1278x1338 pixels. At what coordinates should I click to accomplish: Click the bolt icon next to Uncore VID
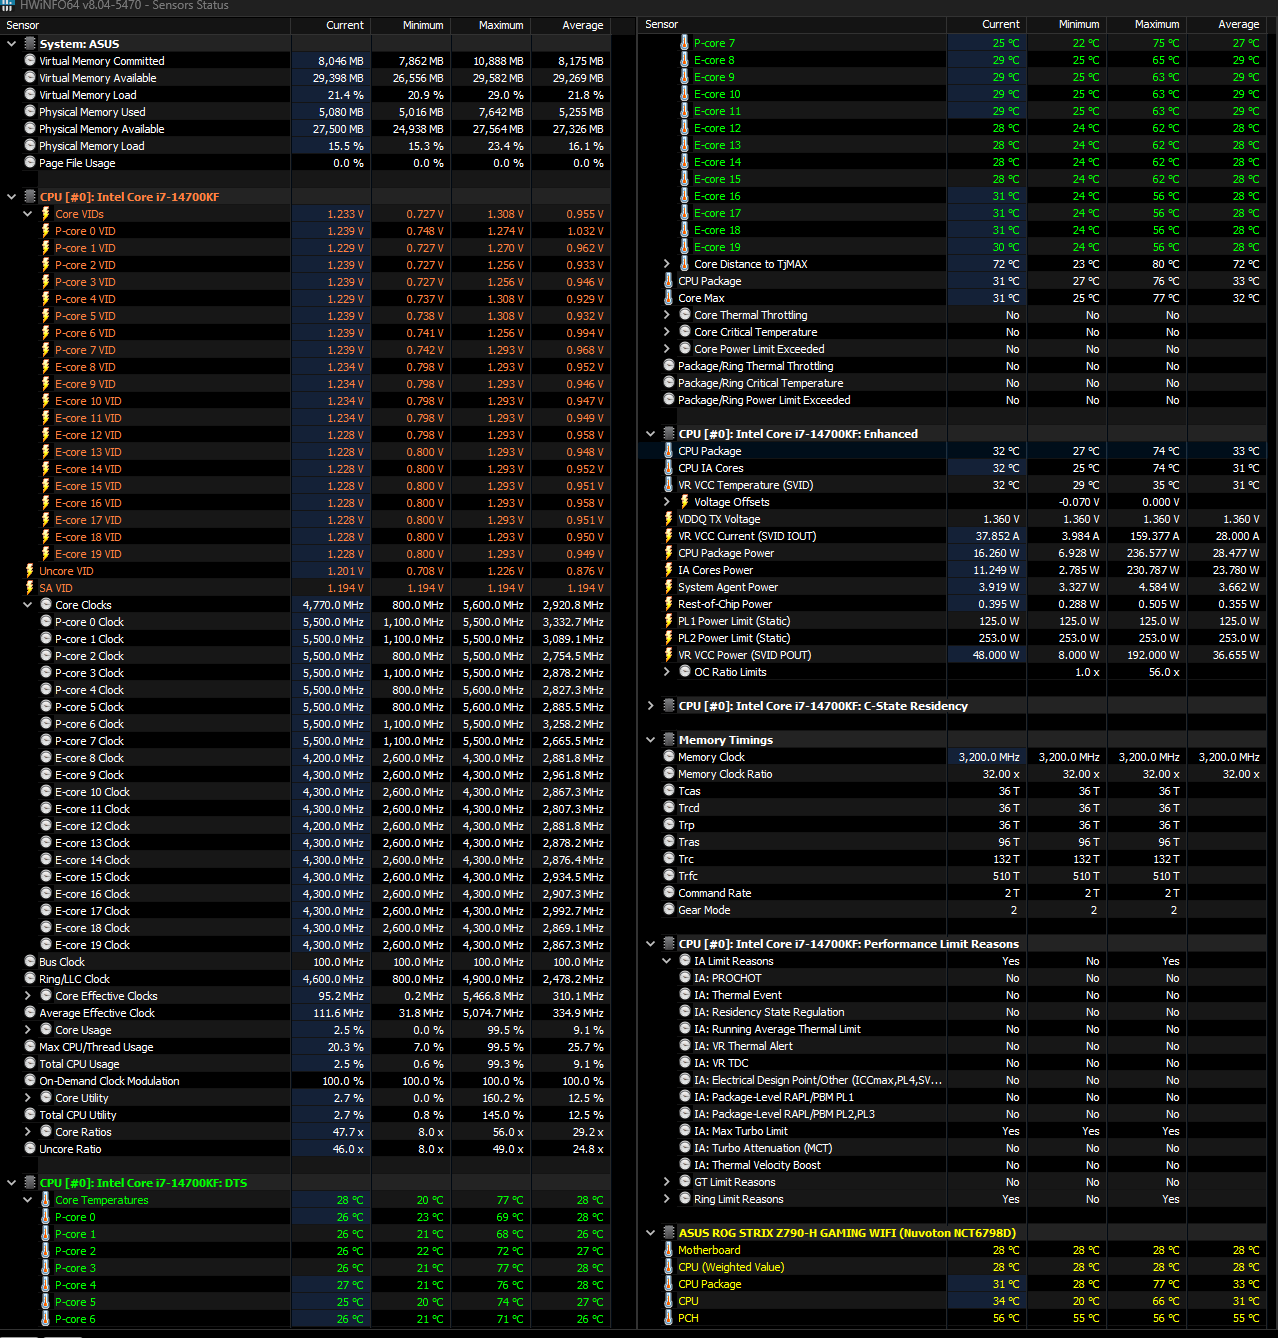click(x=30, y=571)
